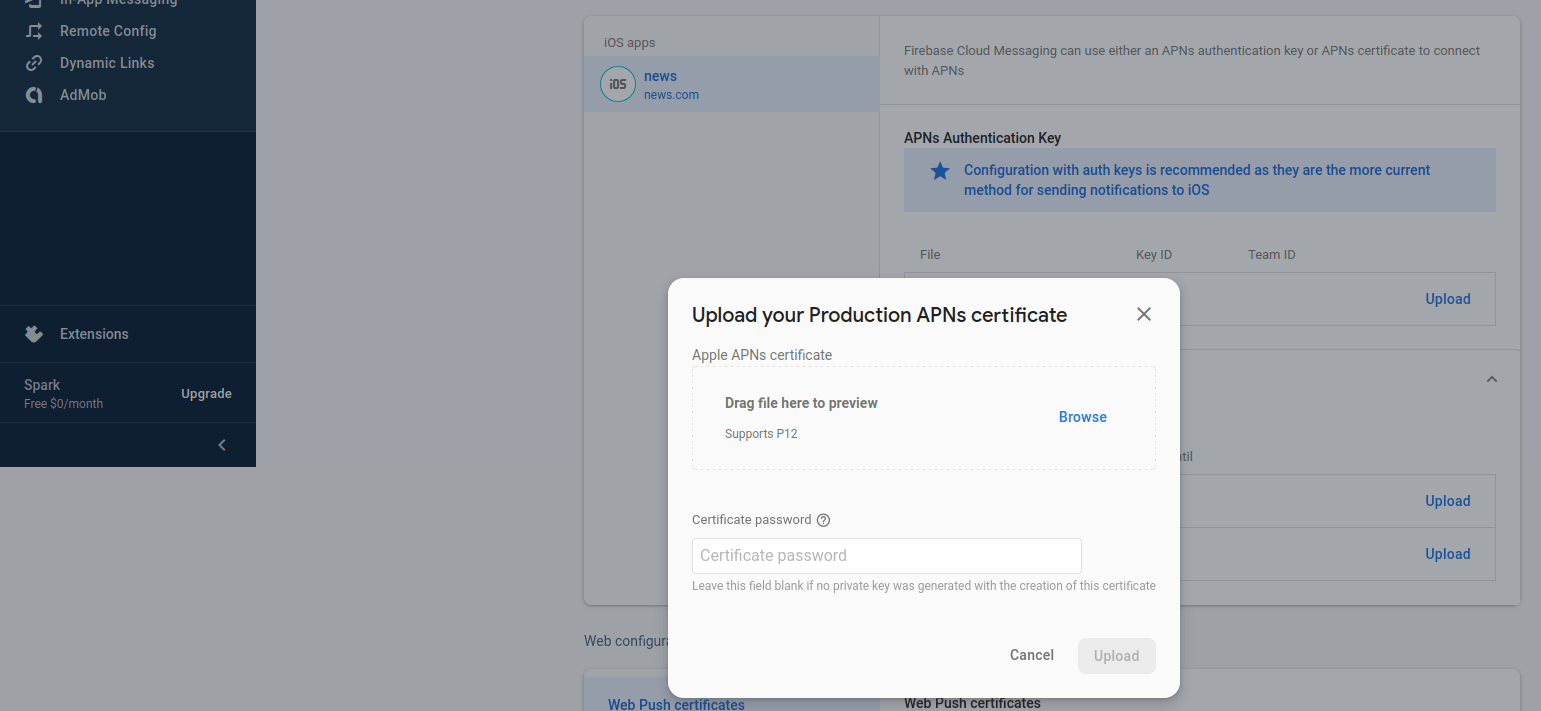The height and width of the screenshot is (711, 1541).
Task: Close the Upload APNs certificate dialog
Action: (x=1144, y=314)
